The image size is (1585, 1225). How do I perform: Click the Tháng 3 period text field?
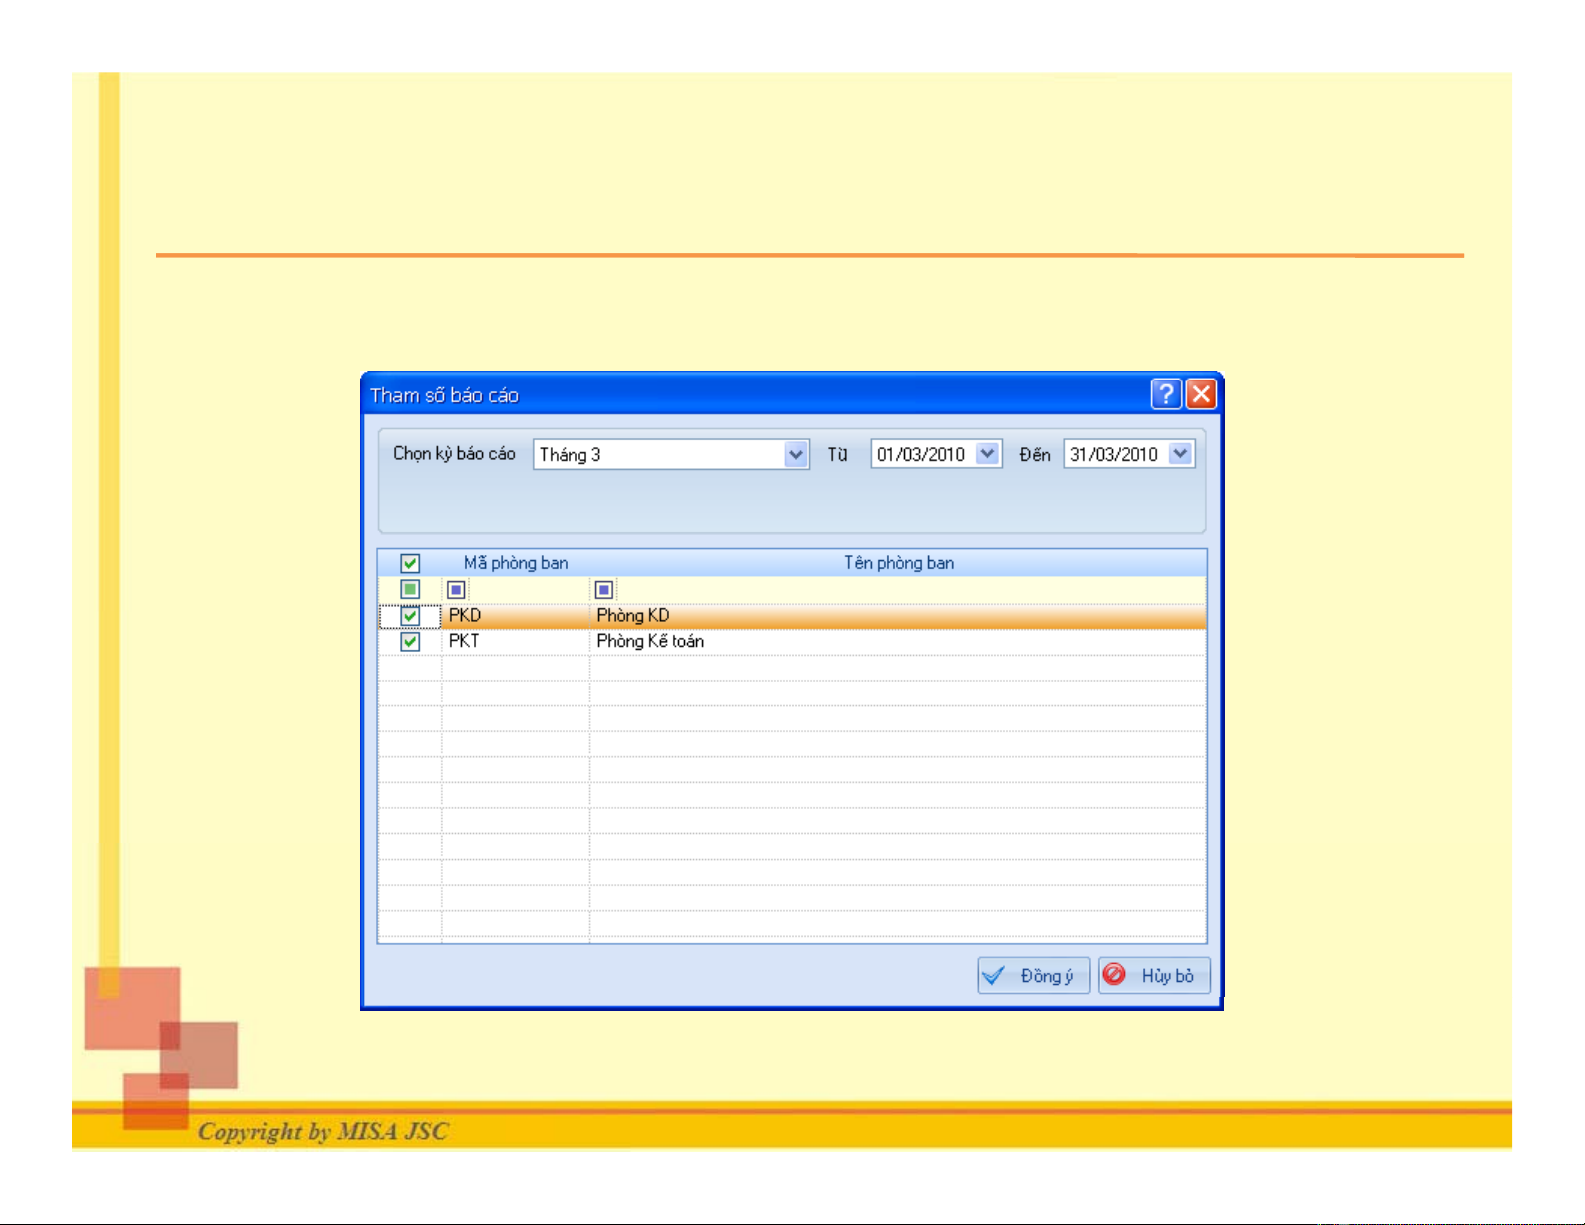pyautogui.click(x=658, y=455)
